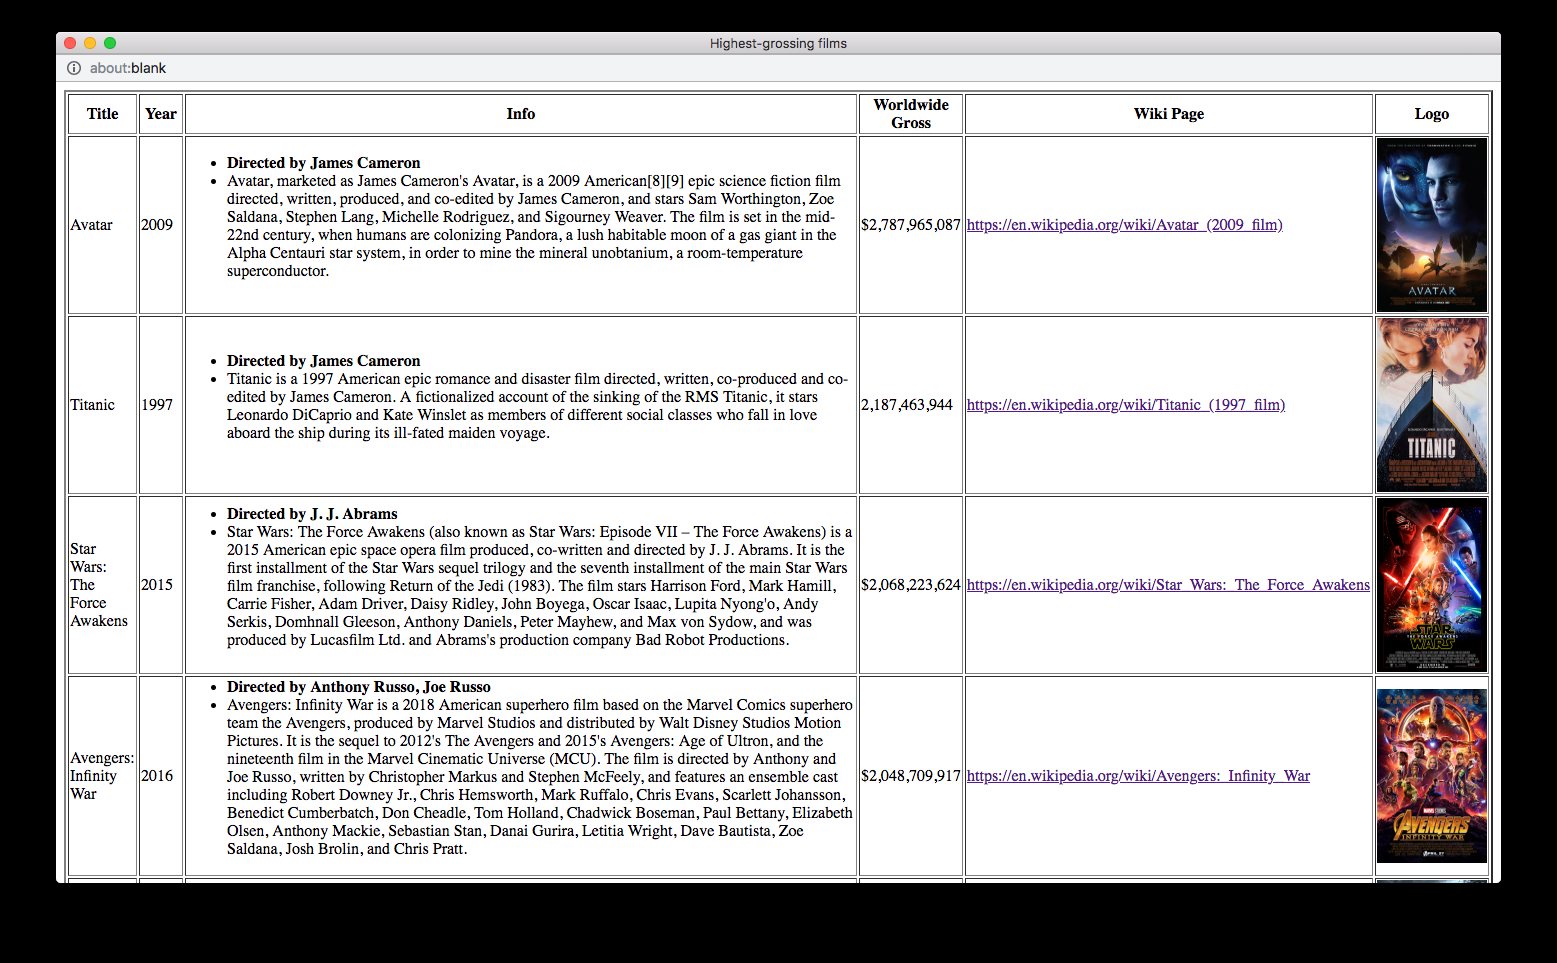Click the Star Wars Force Awakens poster
The width and height of the screenshot is (1557, 963).
point(1431,585)
